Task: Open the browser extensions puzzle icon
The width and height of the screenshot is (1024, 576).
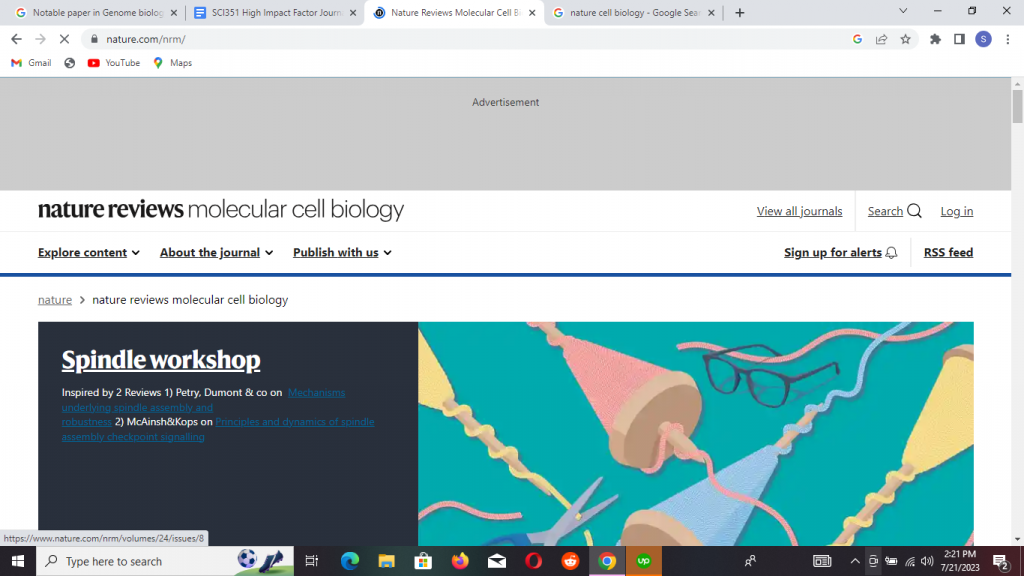Action: coord(935,39)
